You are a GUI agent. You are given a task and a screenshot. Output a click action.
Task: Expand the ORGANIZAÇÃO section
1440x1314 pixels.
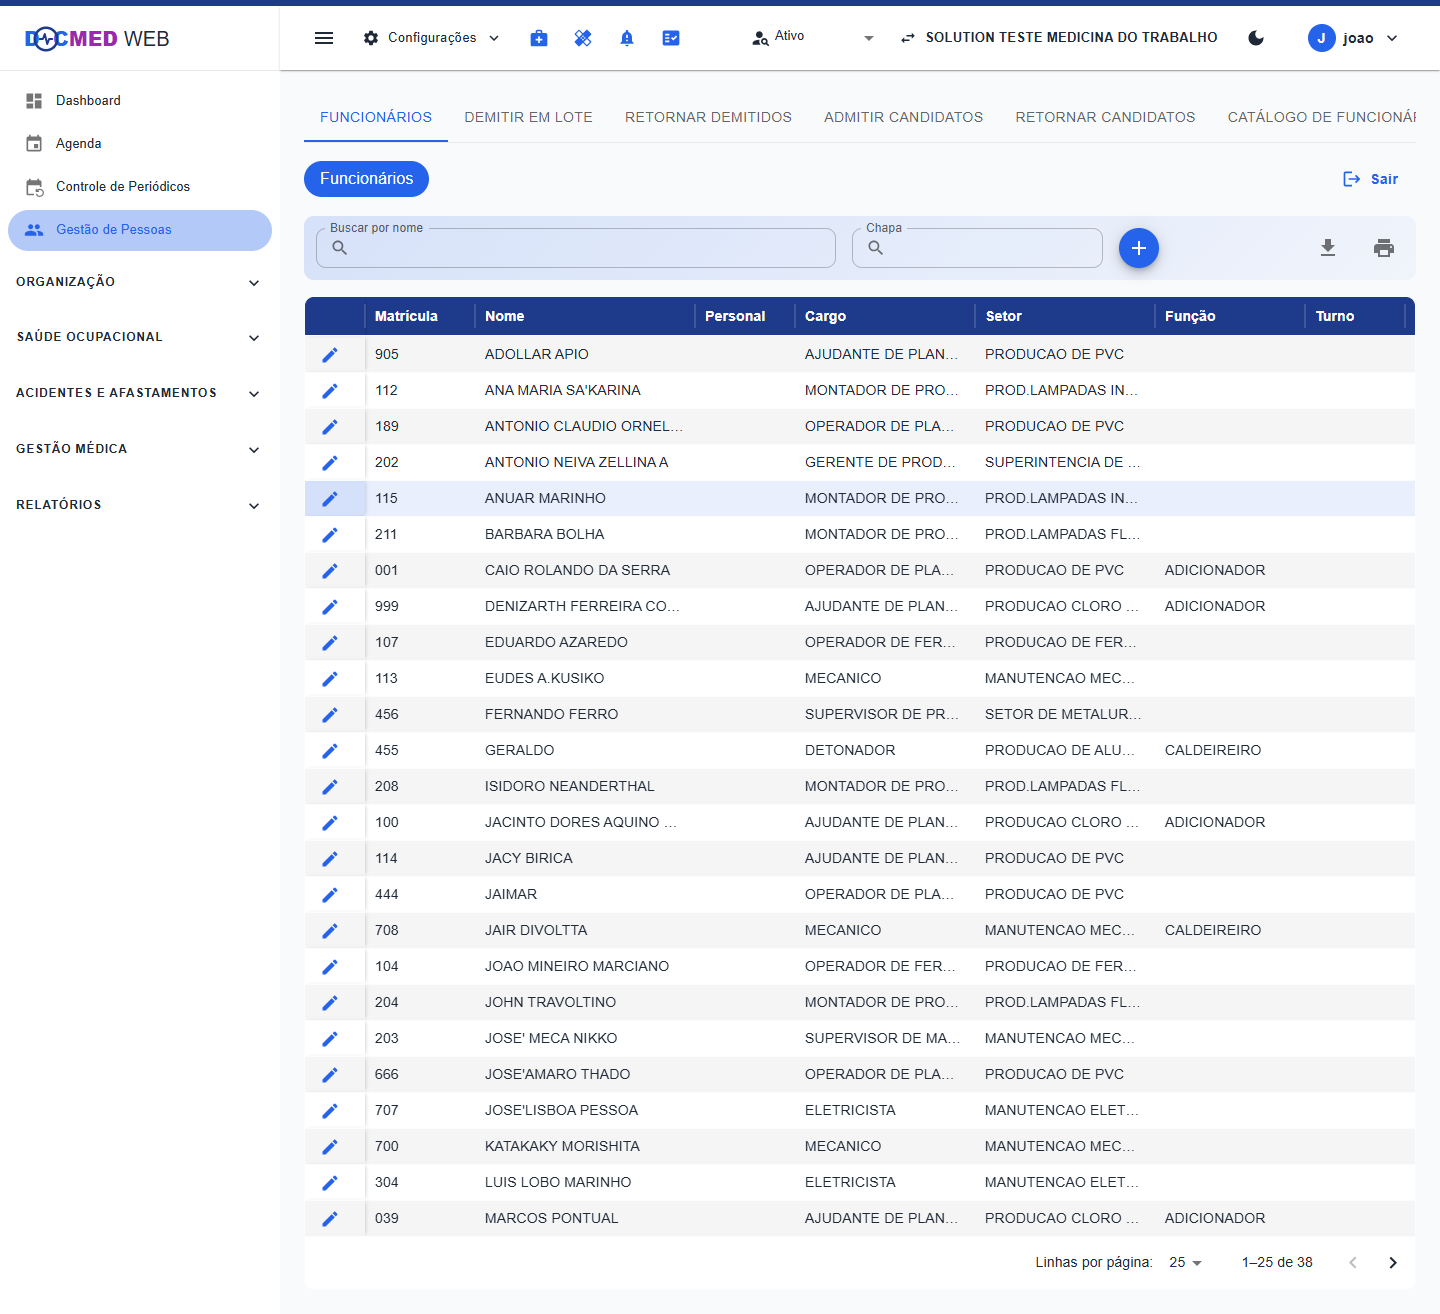click(139, 282)
